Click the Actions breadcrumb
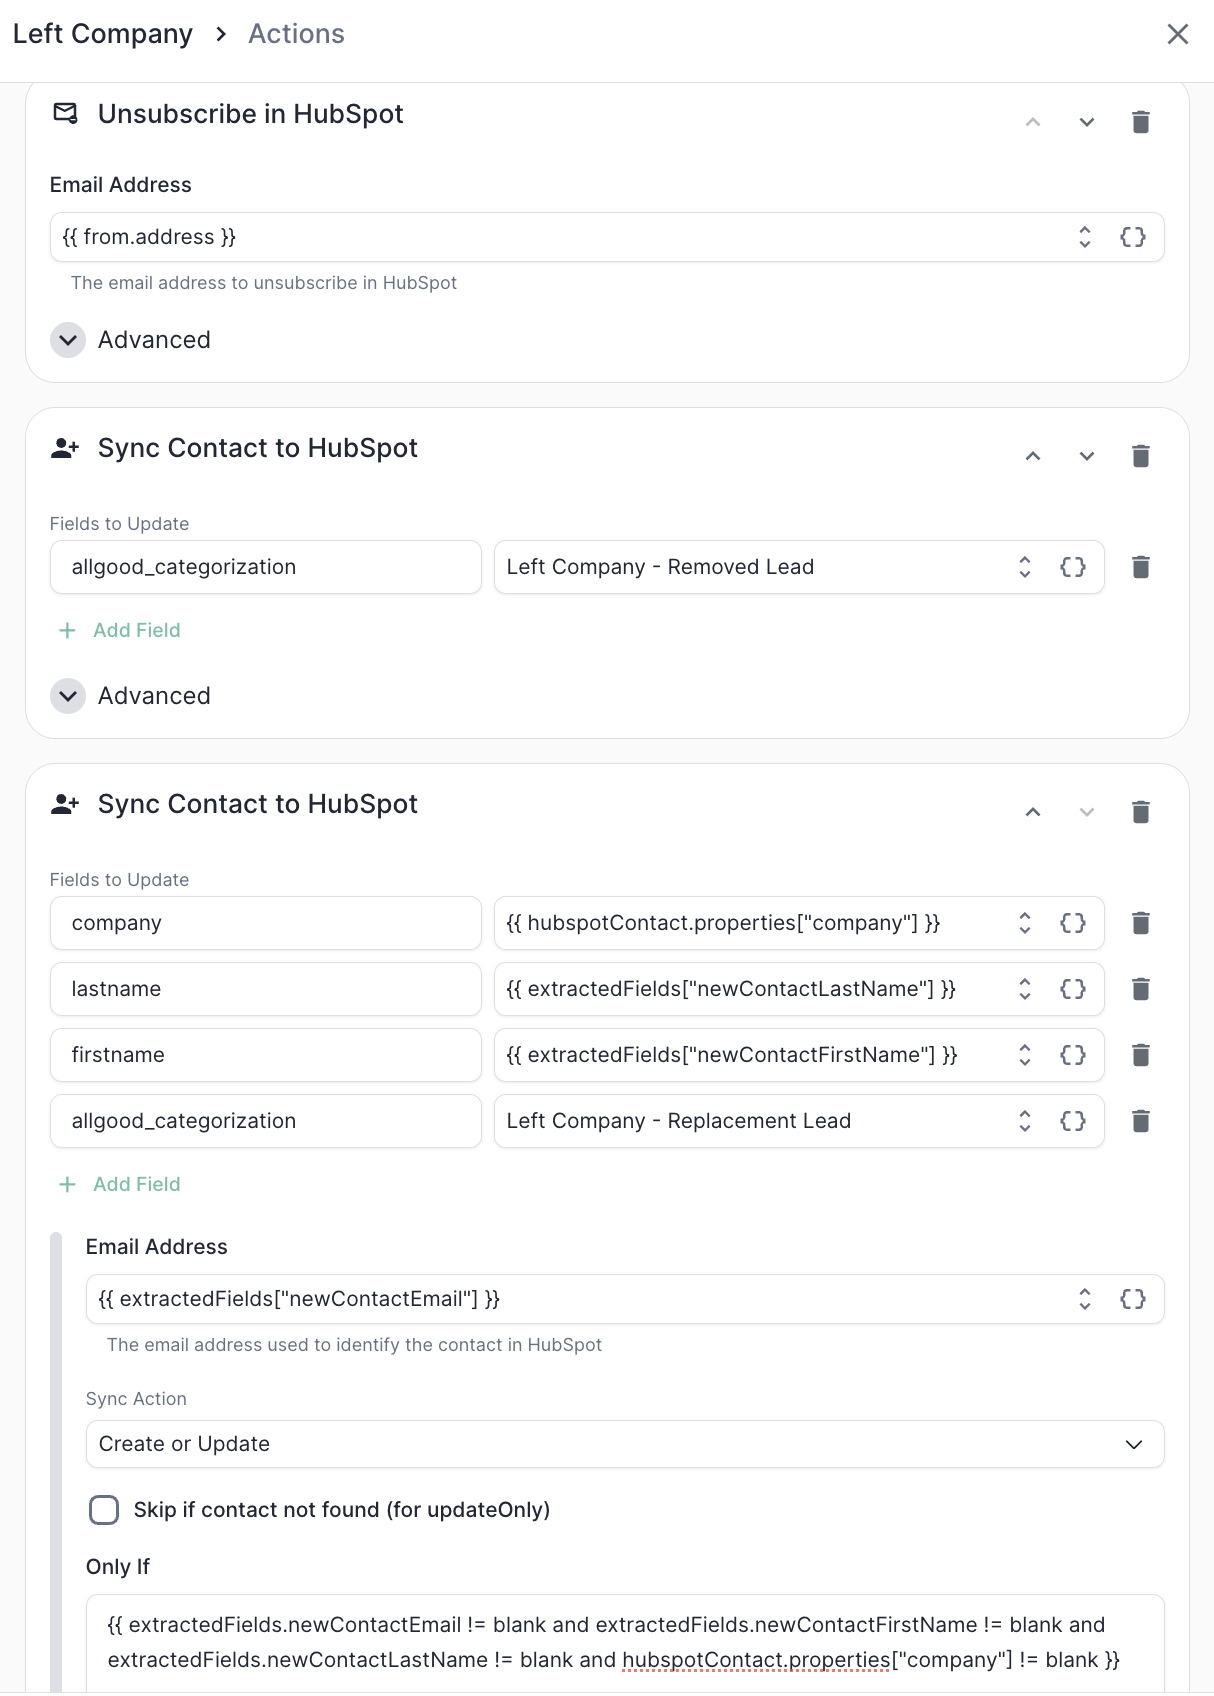This screenshot has width=1214, height=1696. [296, 34]
